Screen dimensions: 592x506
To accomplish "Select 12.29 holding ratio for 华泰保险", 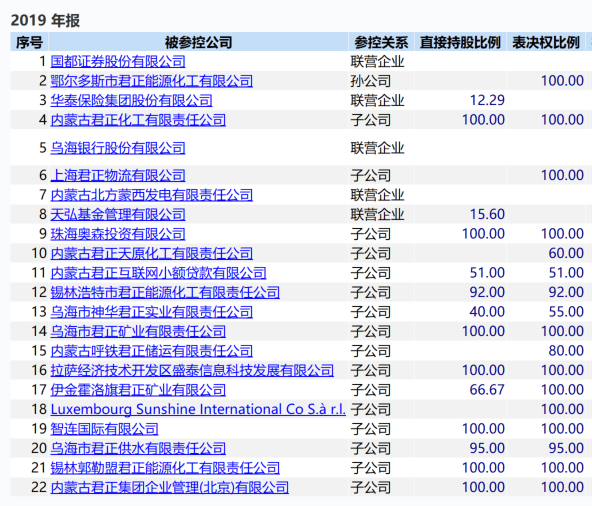I will (487, 100).
